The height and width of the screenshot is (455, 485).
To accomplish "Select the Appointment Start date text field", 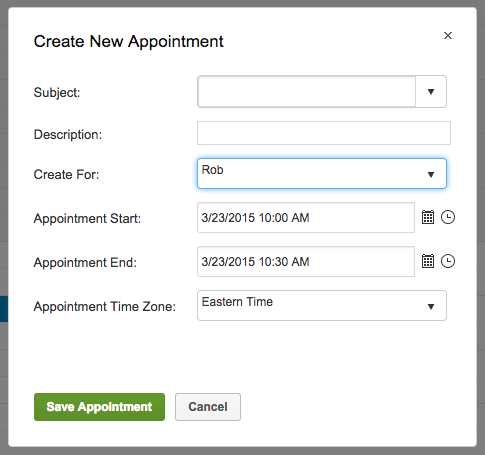I will (x=306, y=218).
